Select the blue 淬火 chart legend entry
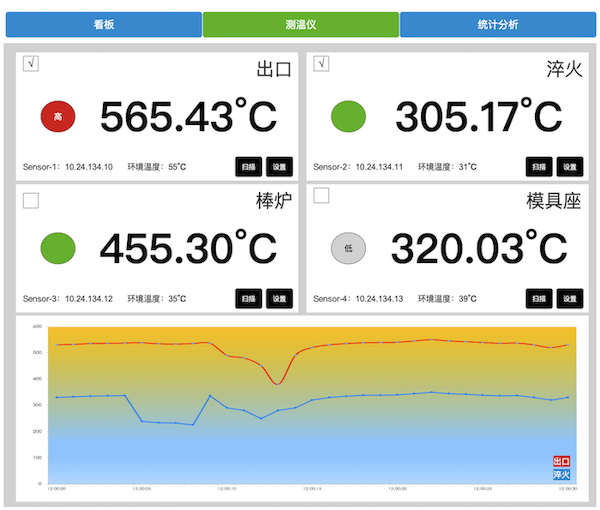The width and height of the screenshot is (600, 510). (x=562, y=475)
